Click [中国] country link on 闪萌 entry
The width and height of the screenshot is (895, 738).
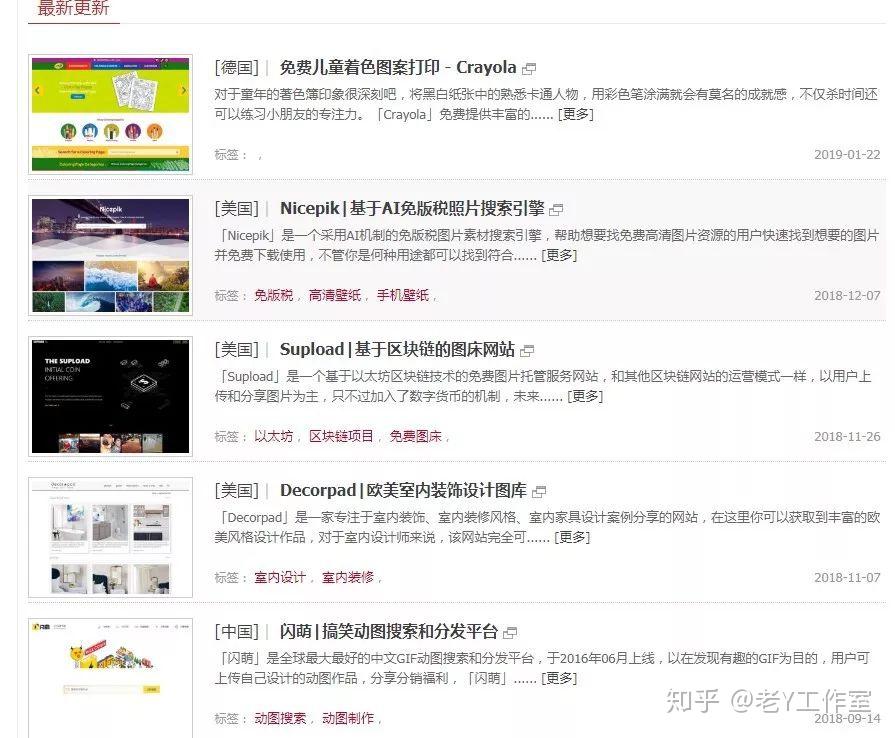(x=236, y=631)
